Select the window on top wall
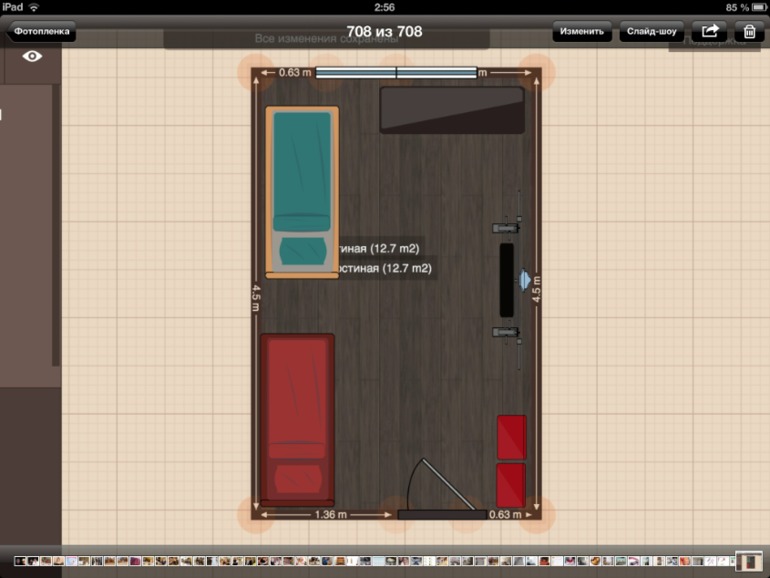Image resolution: width=770 pixels, height=578 pixels. pos(396,72)
